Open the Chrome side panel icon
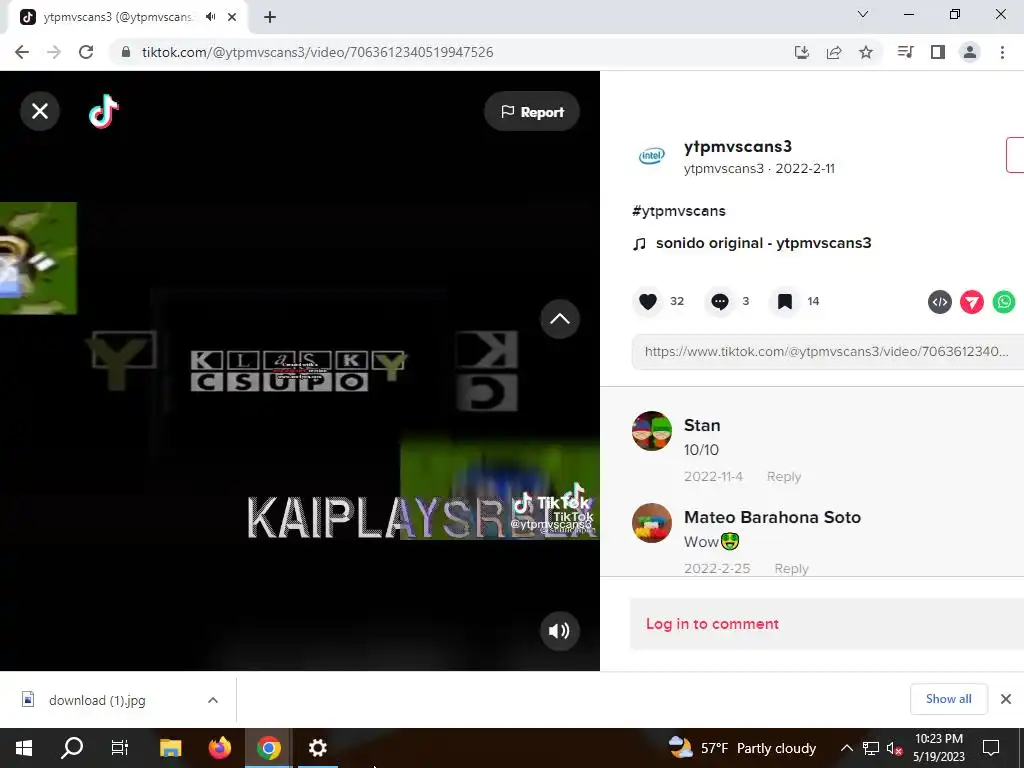The width and height of the screenshot is (1024, 768). (x=938, y=52)
